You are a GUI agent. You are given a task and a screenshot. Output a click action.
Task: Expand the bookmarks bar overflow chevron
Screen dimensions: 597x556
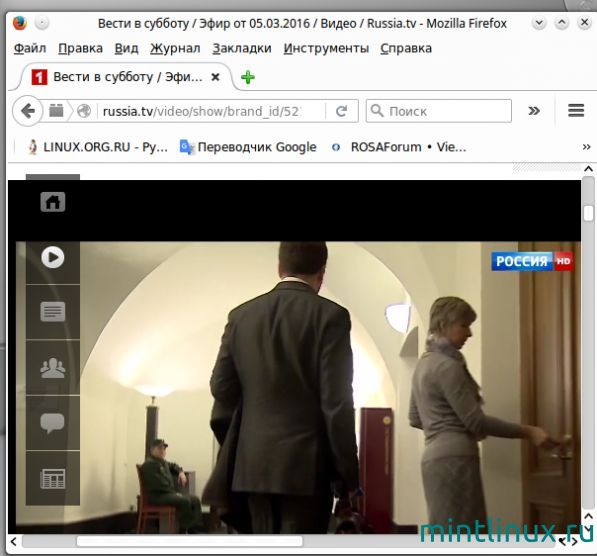pyautogui.click(x=587, y=147)
